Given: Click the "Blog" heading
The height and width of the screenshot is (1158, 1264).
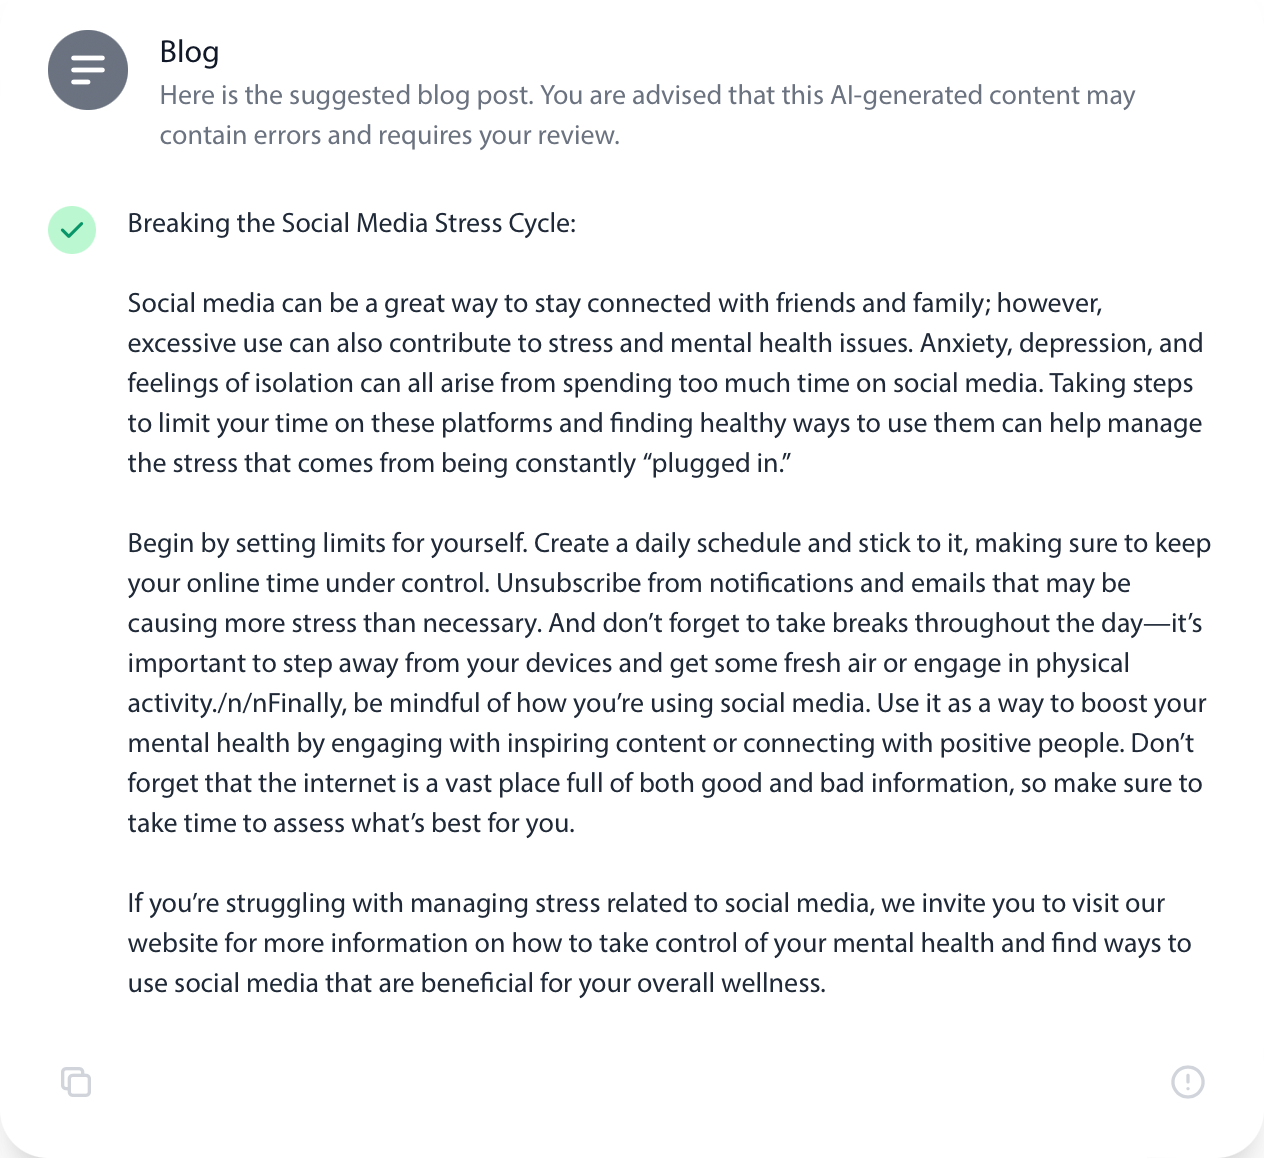Looking at the screenshot, I should pyautogui.click(x=189, y=52).
